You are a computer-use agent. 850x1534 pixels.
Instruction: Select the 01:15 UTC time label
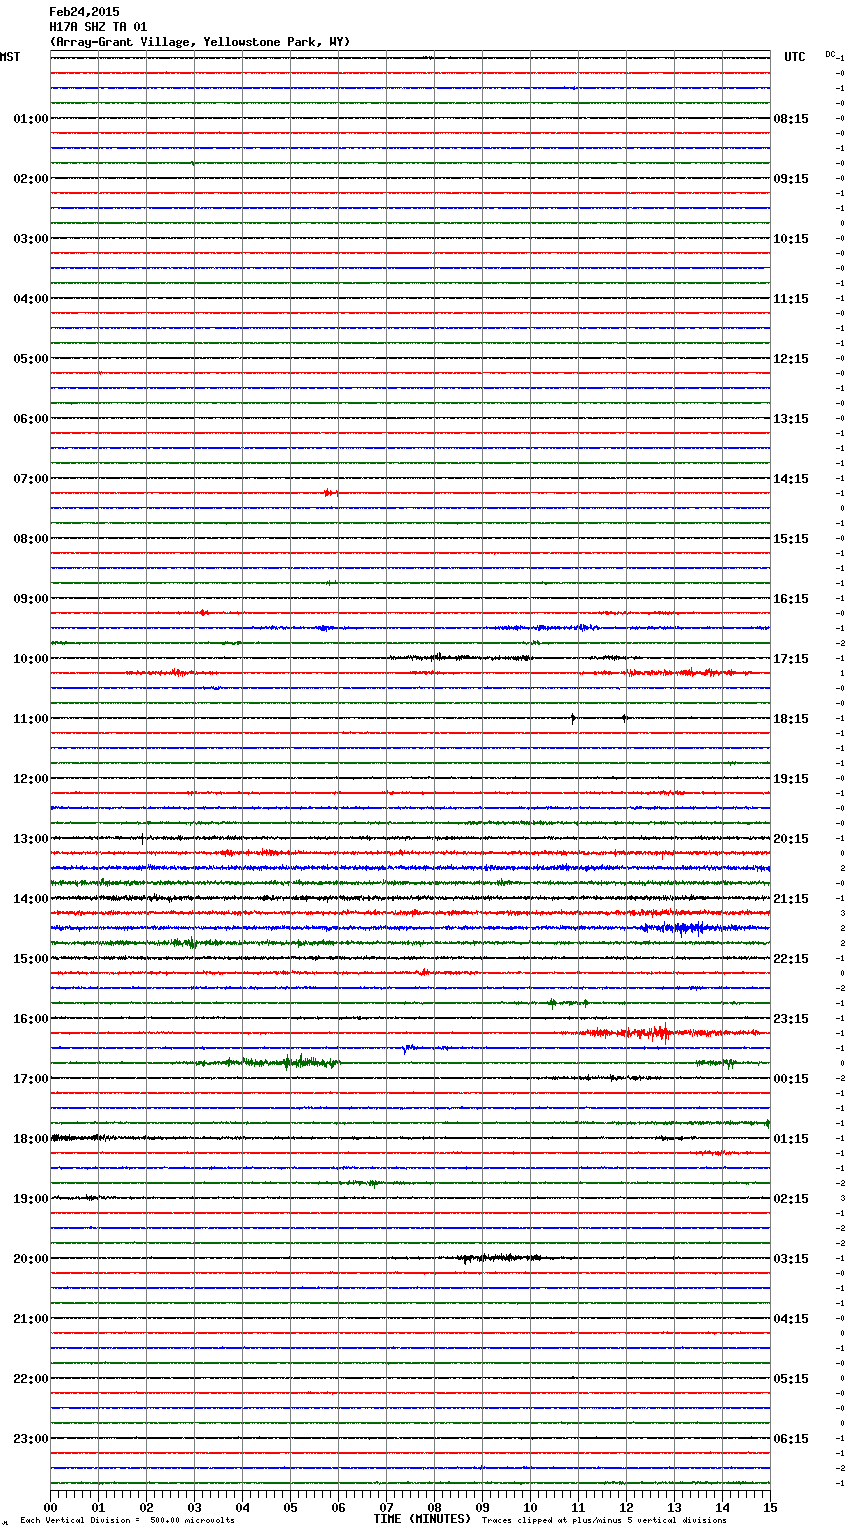[x=791, y=1139]
